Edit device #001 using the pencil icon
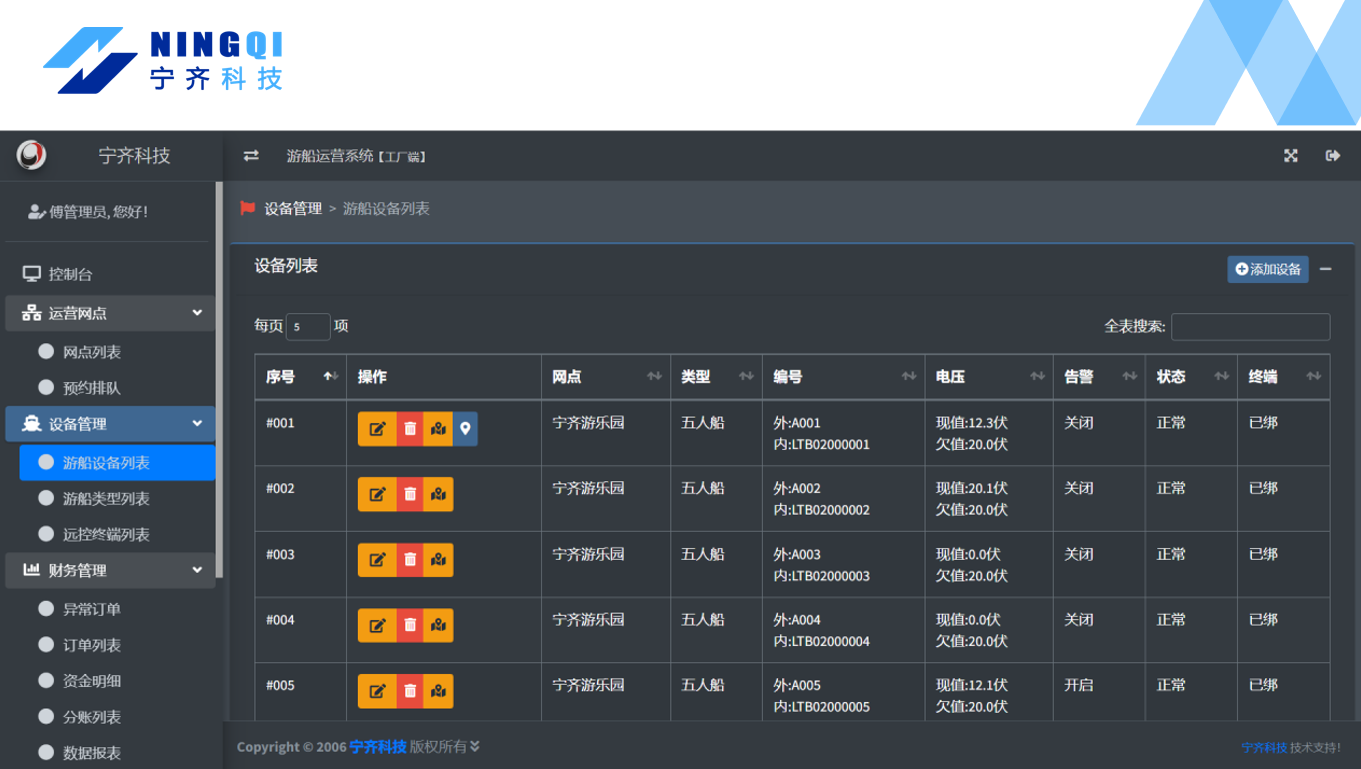 pos(377,428)
